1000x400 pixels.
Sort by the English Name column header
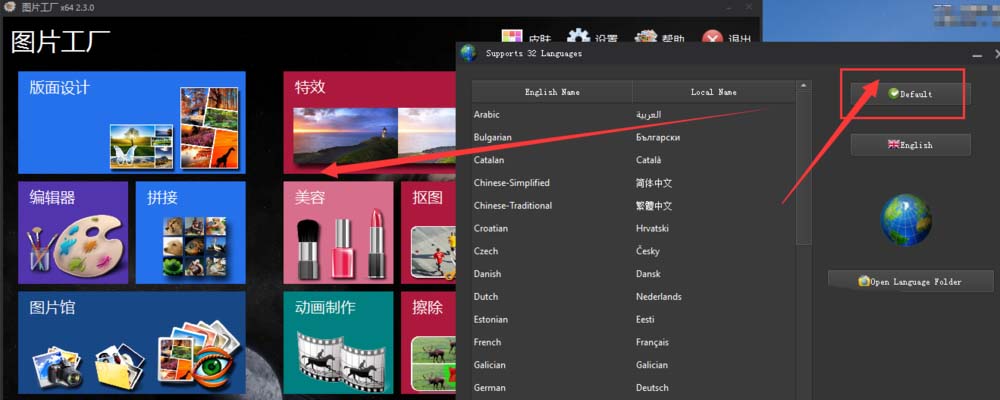tap(552, 92)
